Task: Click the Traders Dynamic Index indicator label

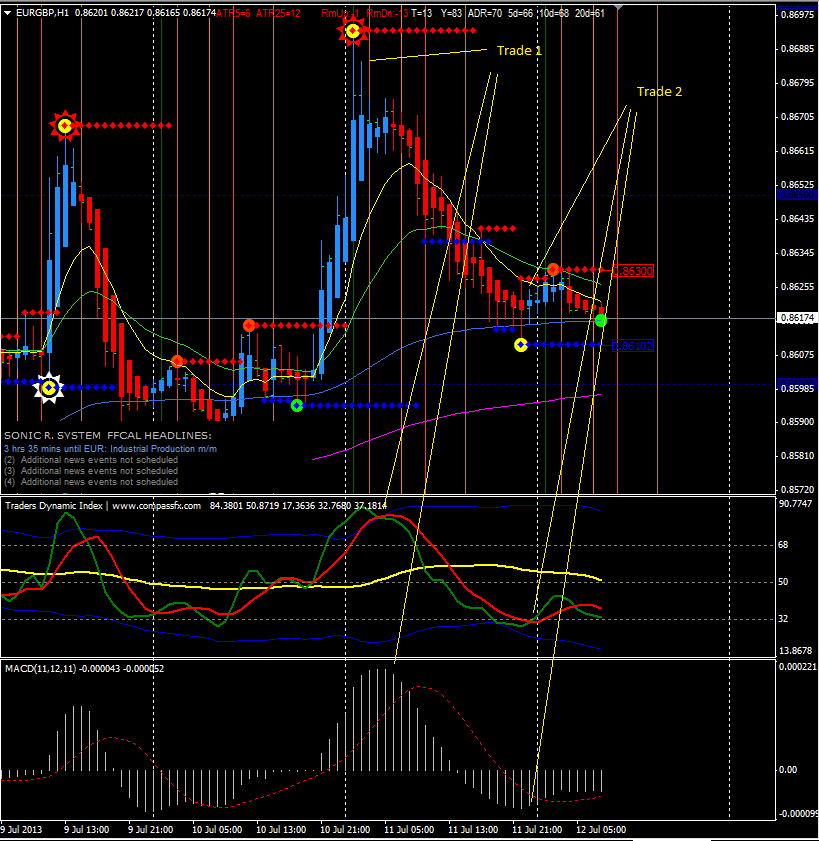Action: click(103, 506)
